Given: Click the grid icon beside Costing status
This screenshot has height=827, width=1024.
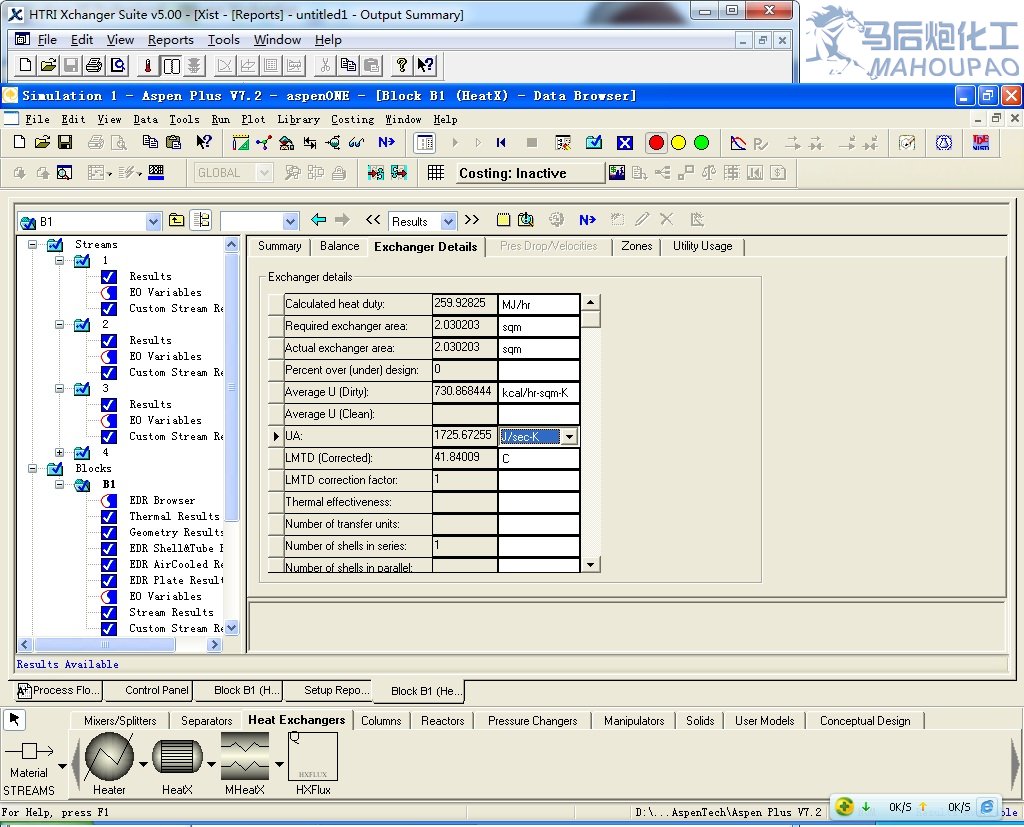Looking at the screenshot, I should tap(436, 172).
